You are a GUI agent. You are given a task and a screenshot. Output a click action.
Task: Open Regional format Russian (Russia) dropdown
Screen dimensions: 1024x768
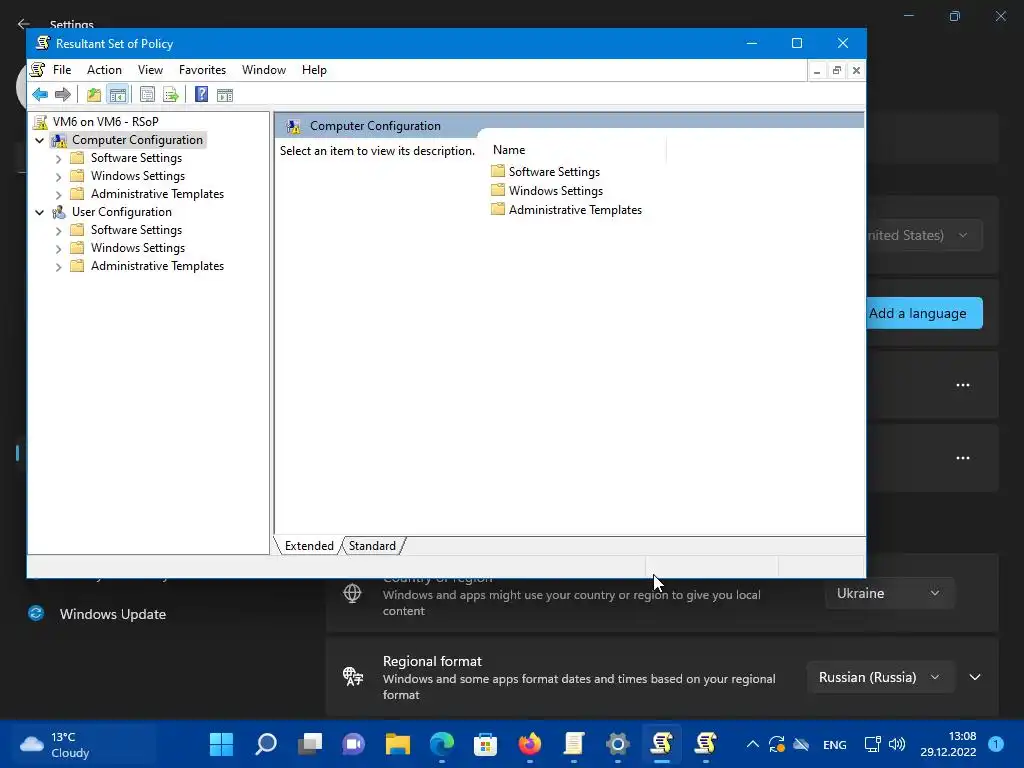[881, 677]
